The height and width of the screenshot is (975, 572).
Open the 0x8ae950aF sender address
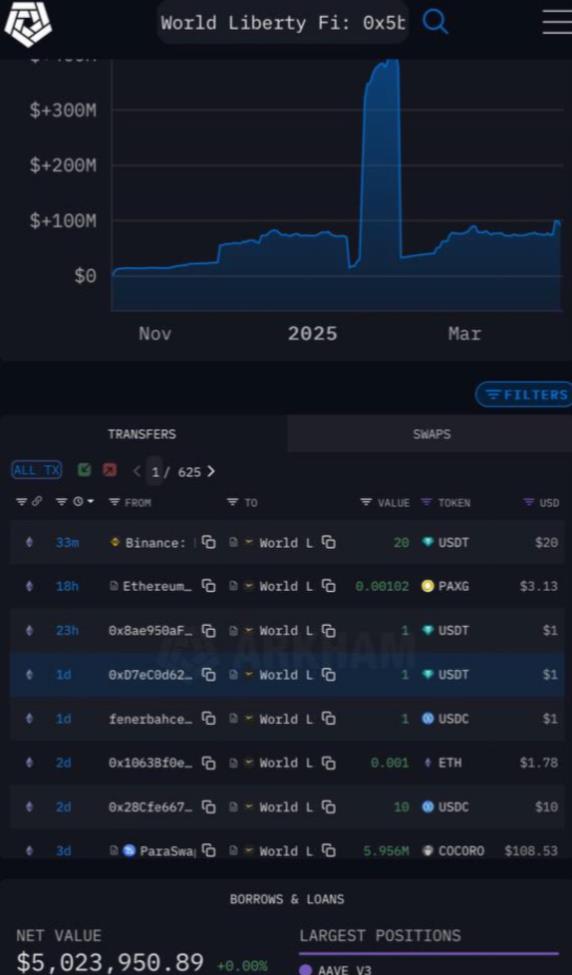[150, 631]
